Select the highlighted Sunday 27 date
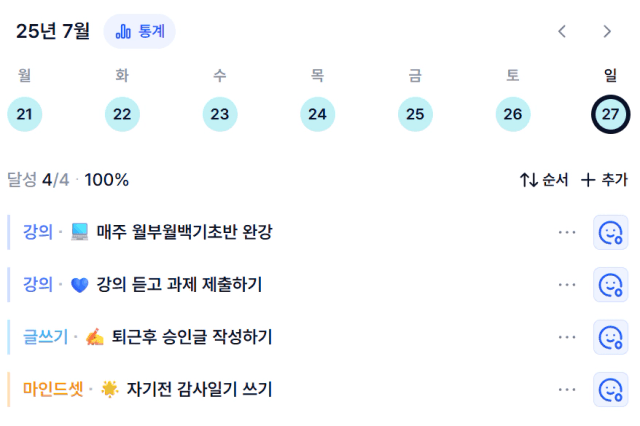The image size is (640, 426). pyautogui.click(x=610, y=114)
